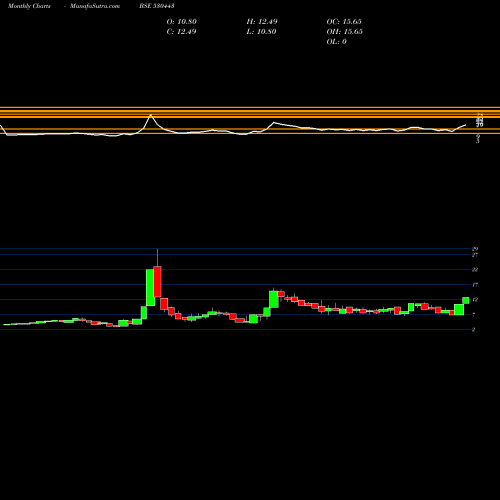Click the open value 'O: 10.80'
This screenshot has width=500, height=500.
pos(182,22)
